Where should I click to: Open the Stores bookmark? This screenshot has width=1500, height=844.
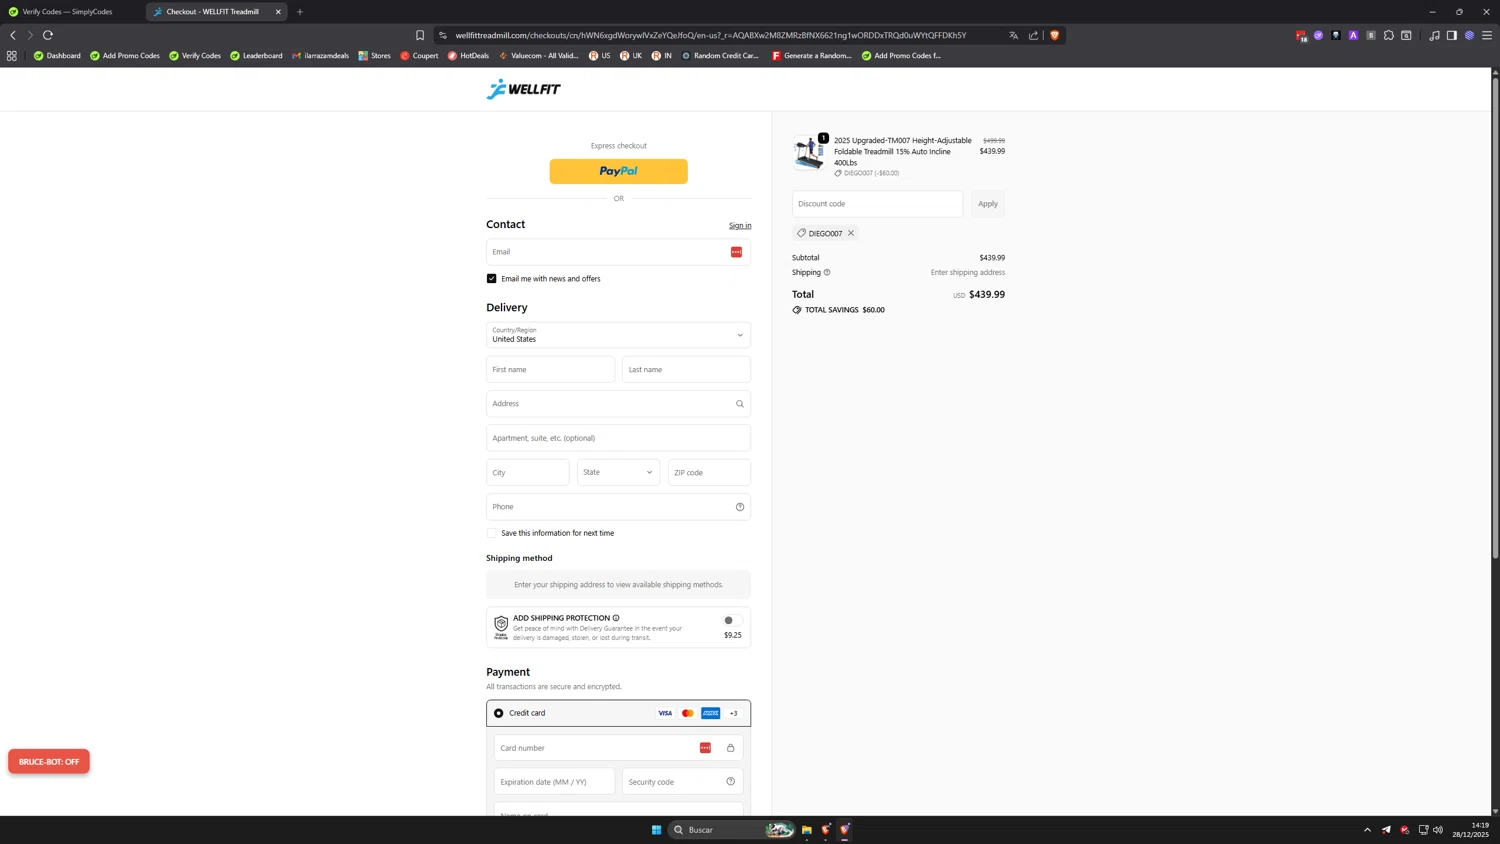coord(375,56)
